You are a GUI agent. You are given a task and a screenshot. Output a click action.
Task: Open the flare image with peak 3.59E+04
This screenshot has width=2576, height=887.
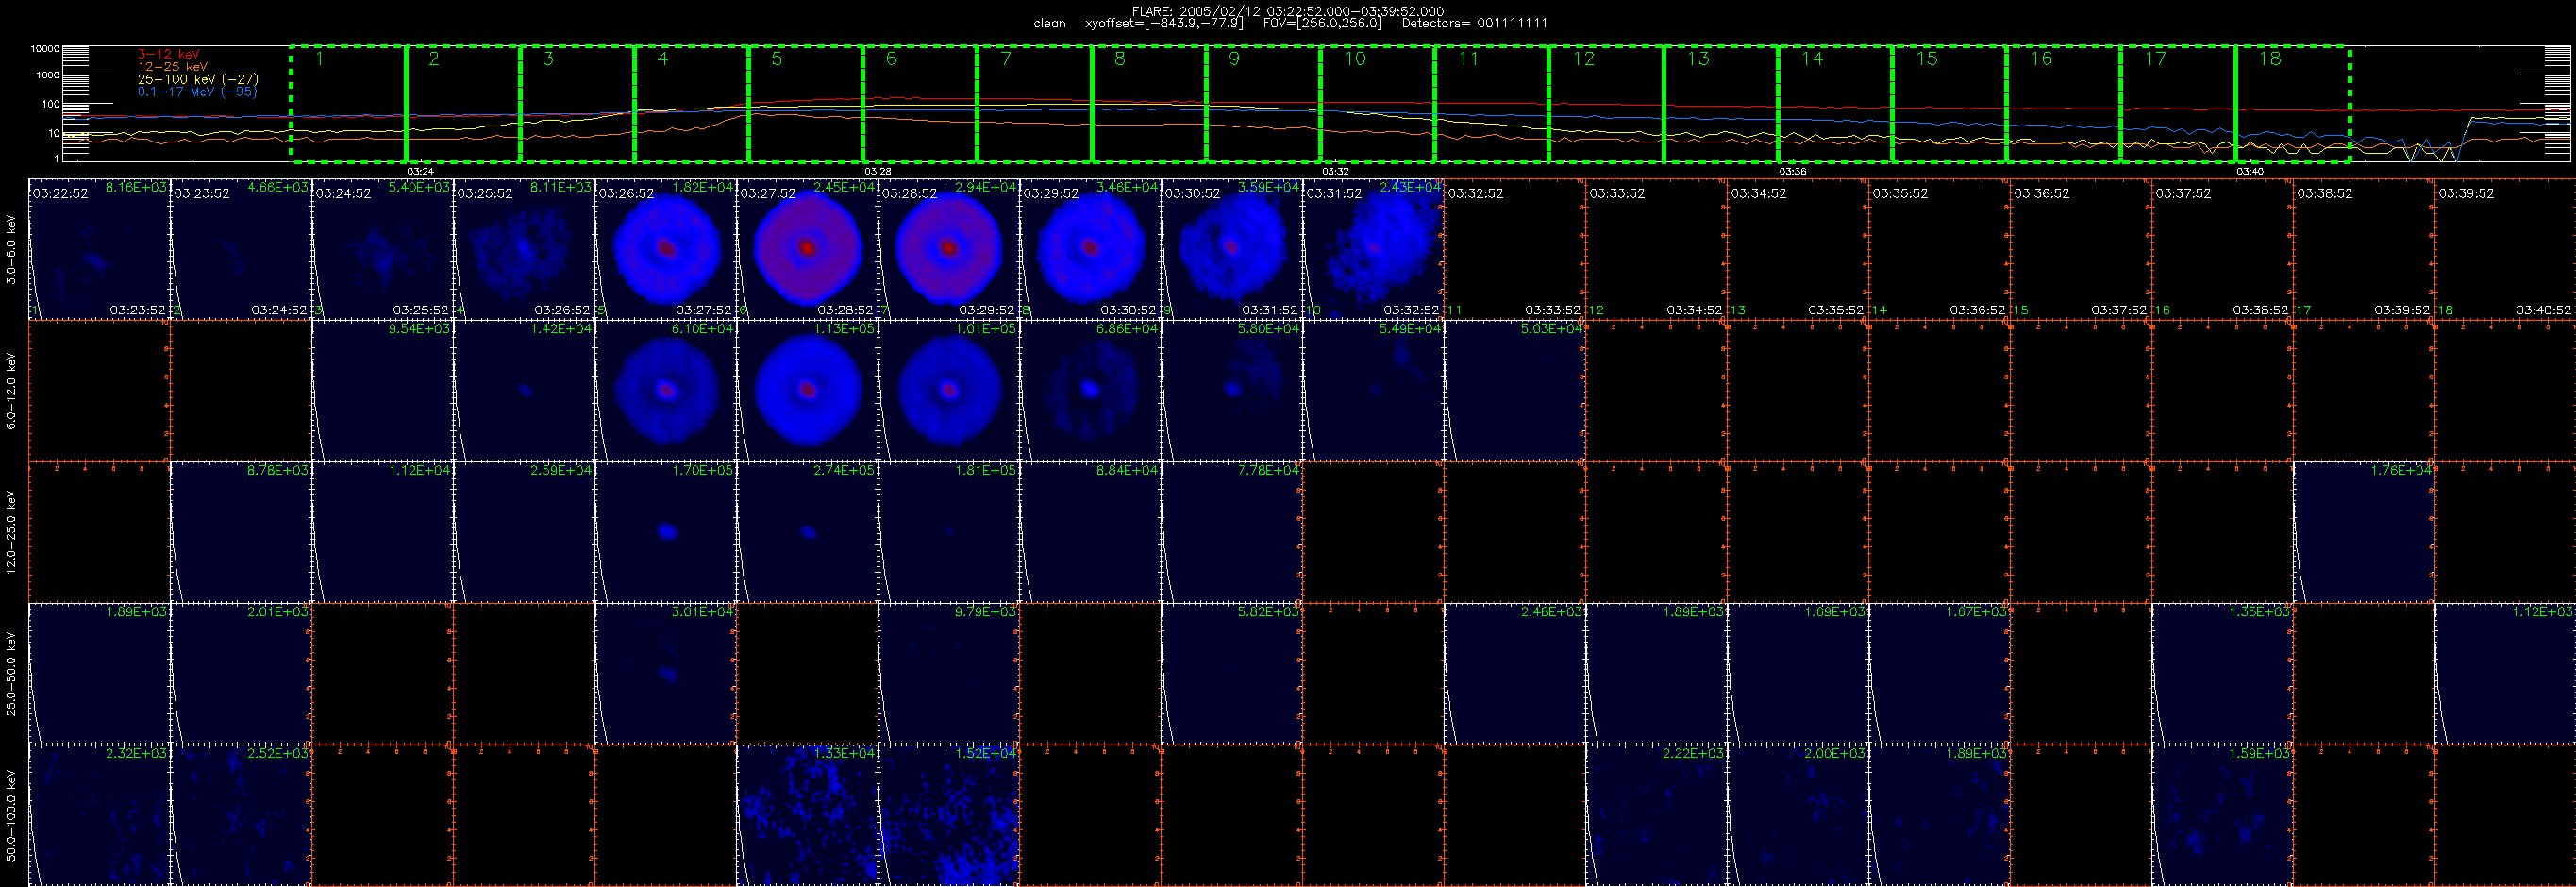pyautogui.click(x=1232, y=249)
